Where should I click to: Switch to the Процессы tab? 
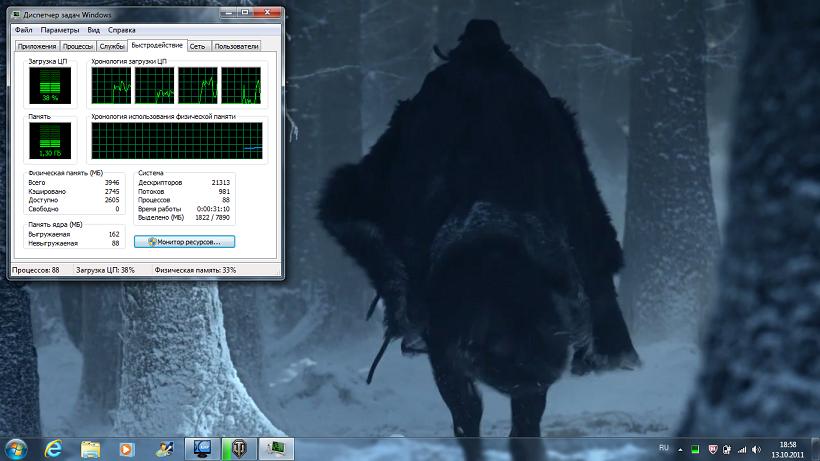(x=77, y=46)
